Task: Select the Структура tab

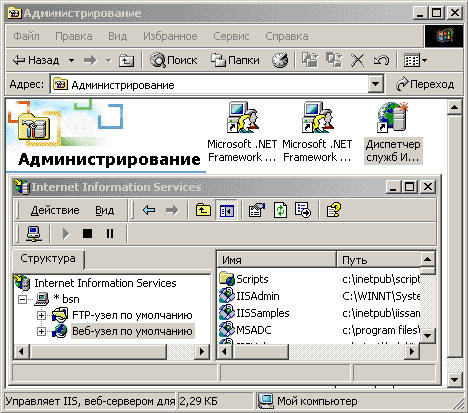Action: [48, 259]
